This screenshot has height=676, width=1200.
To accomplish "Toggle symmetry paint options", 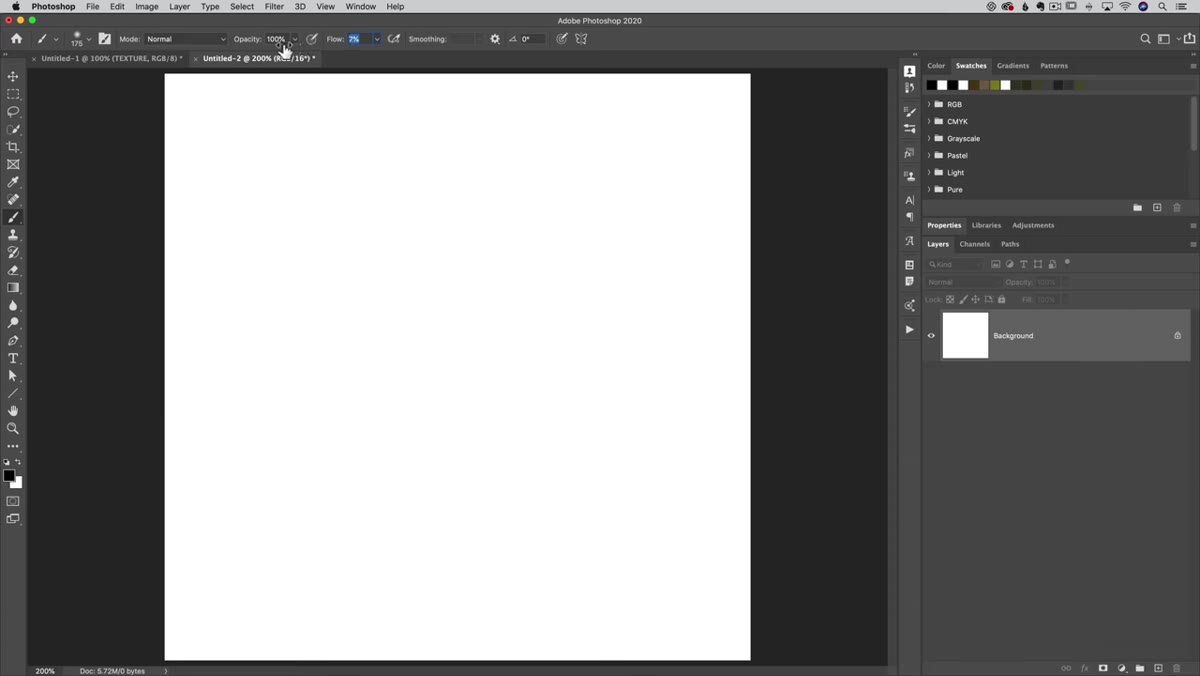I will 581,39.
